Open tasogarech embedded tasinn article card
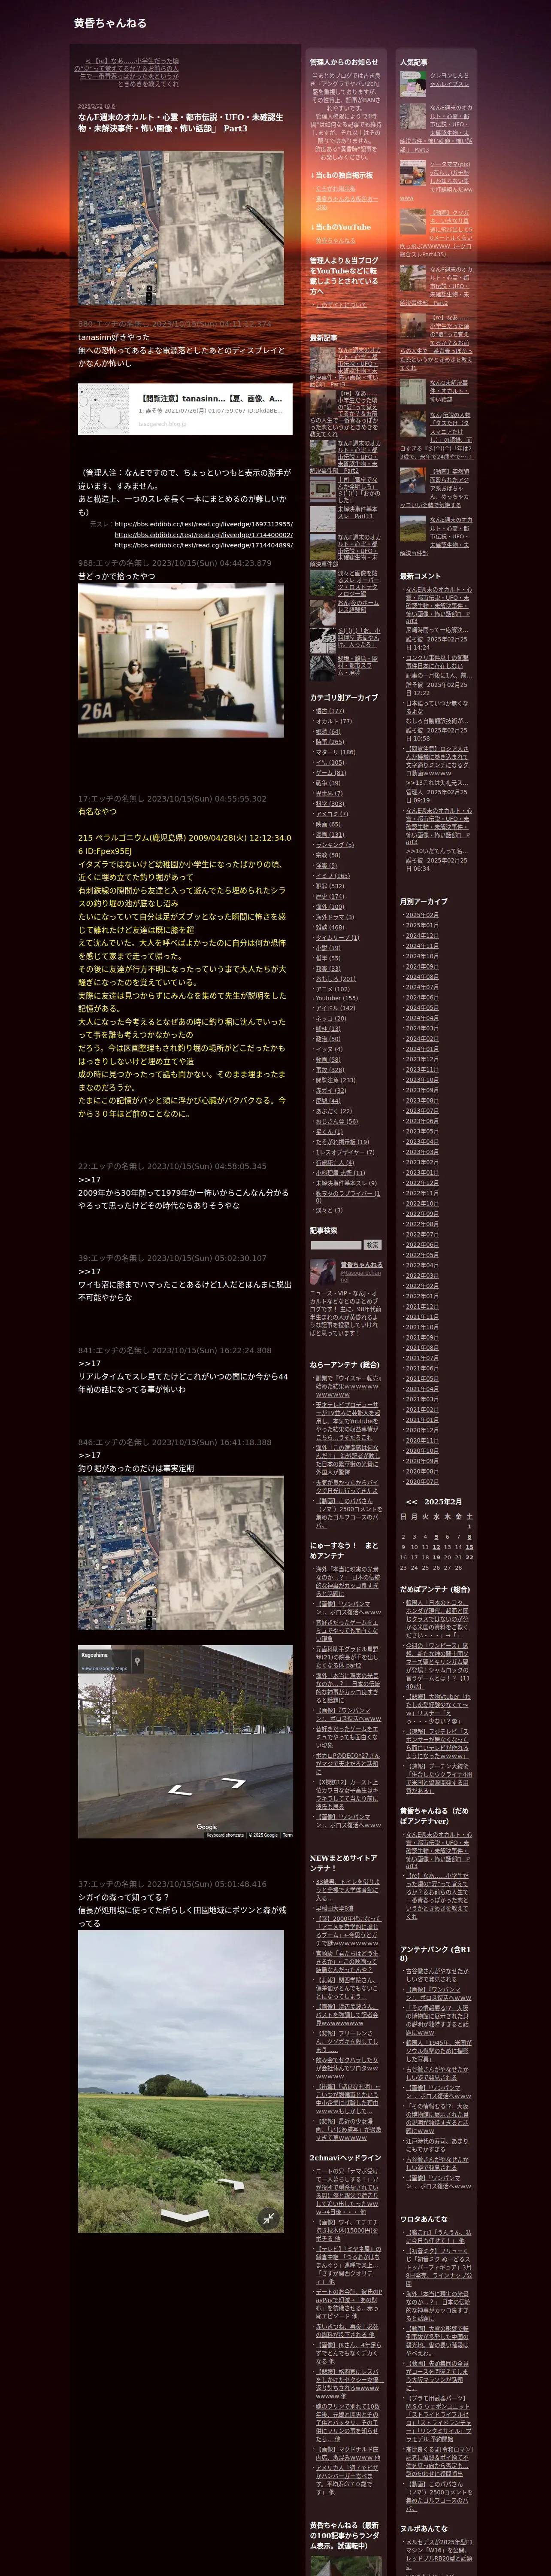Screen dimensions: 551x2576 186,409
